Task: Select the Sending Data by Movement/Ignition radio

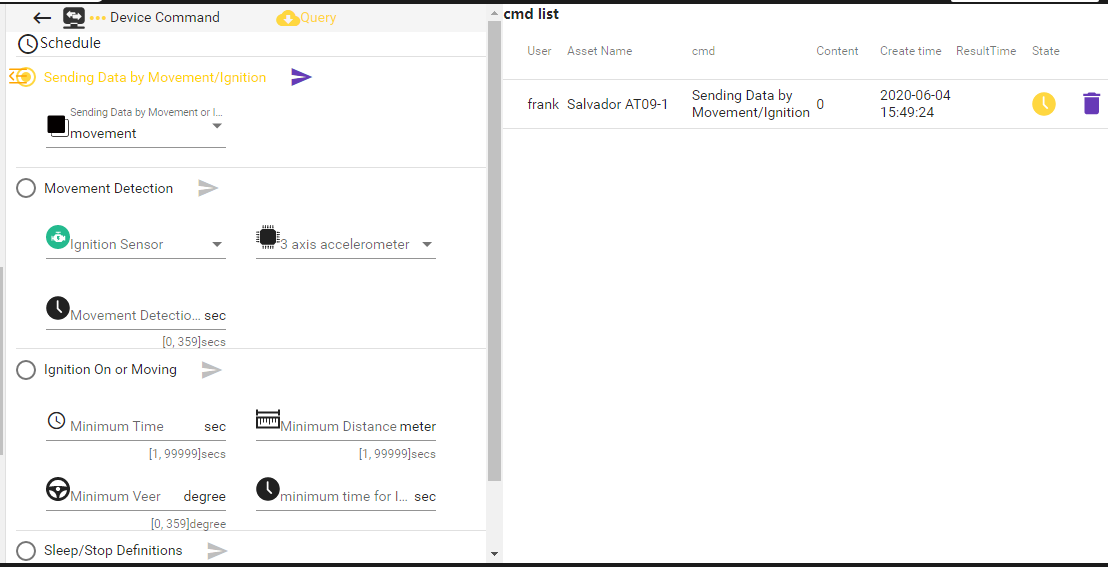Action: click(x=24, y=77)
